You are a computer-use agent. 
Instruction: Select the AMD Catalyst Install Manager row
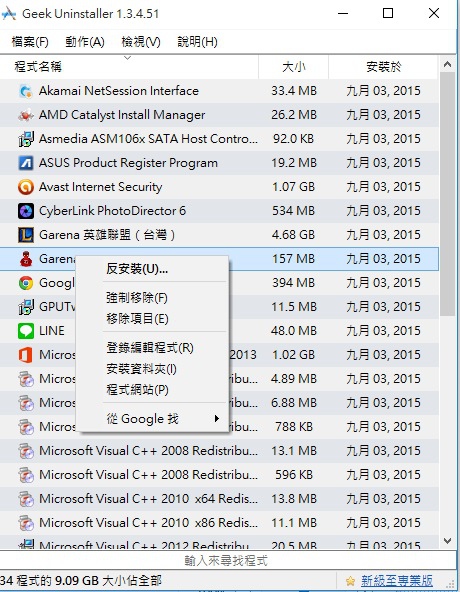(219, 115)
